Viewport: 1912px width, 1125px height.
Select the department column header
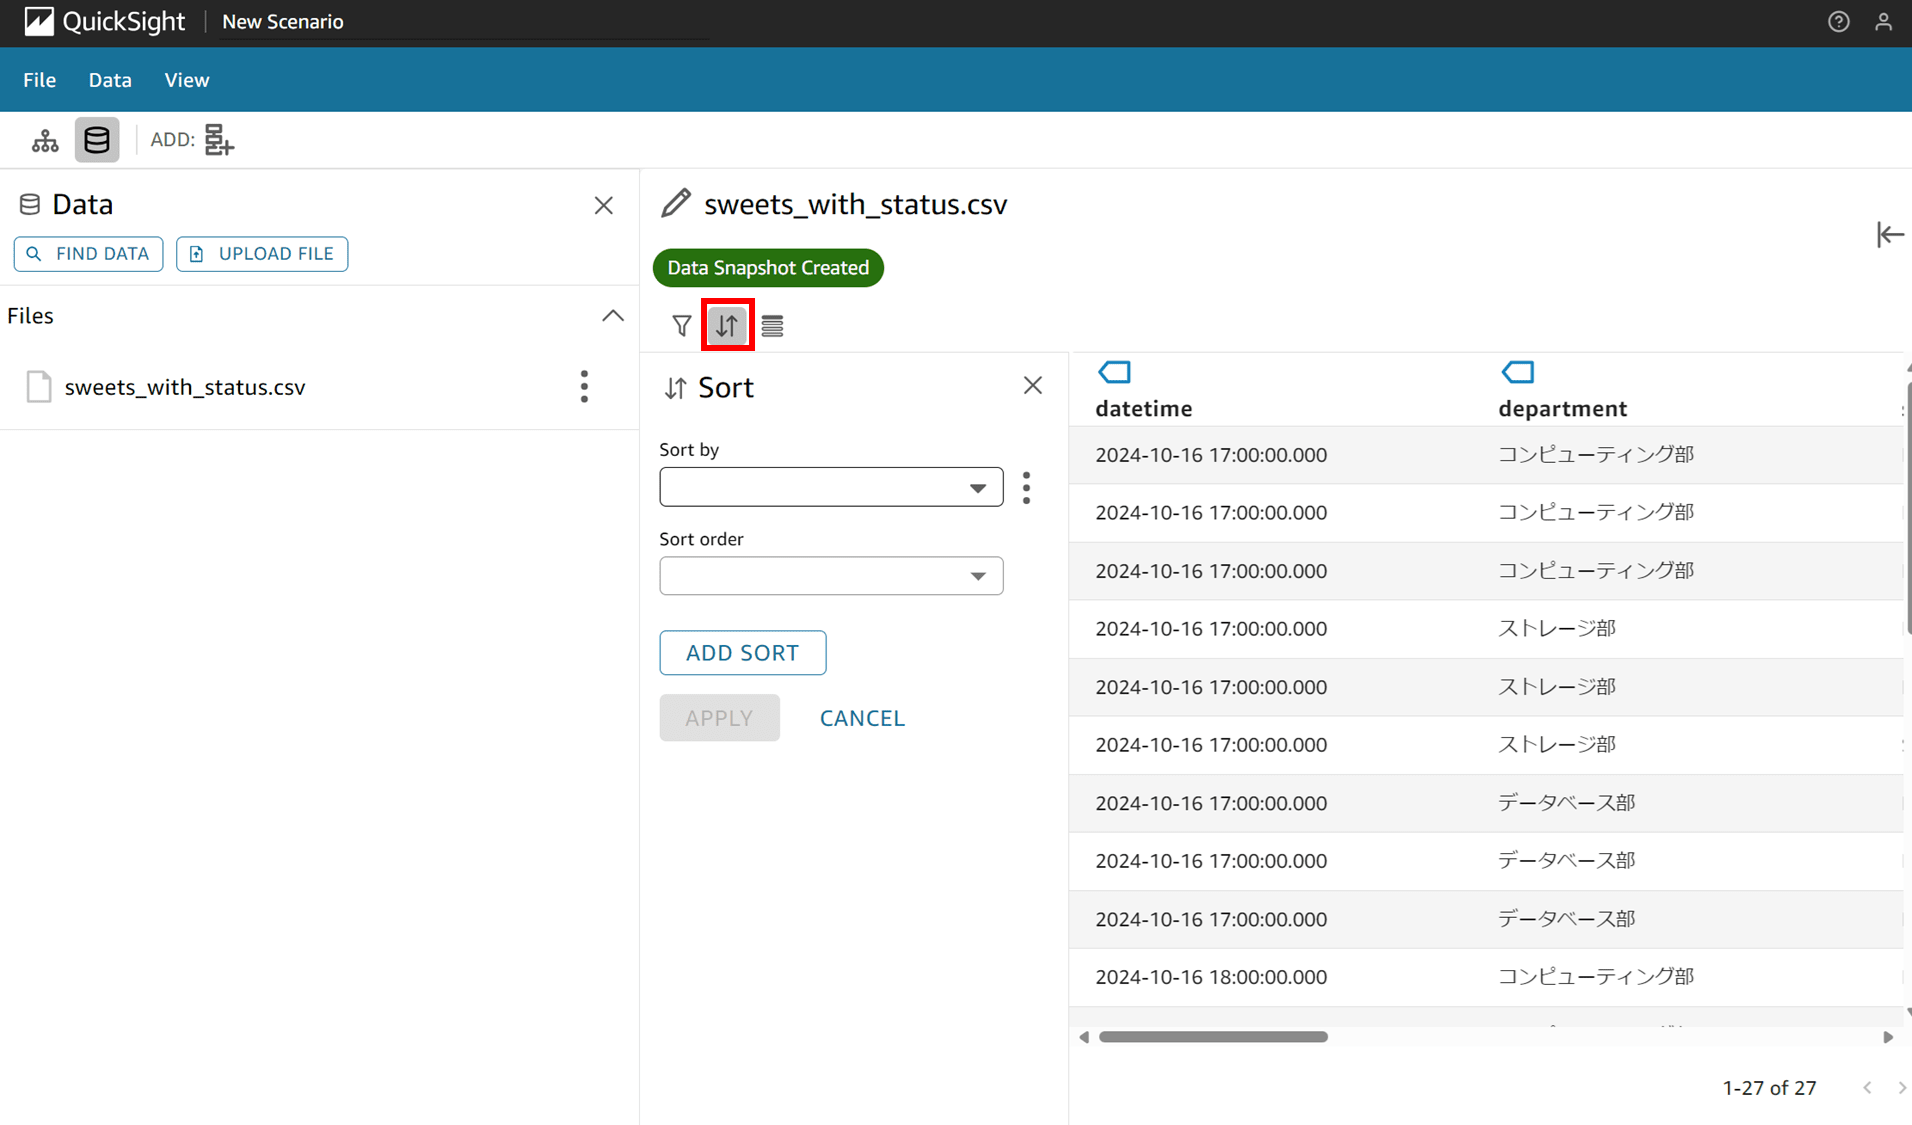[x=1562, y=409]
